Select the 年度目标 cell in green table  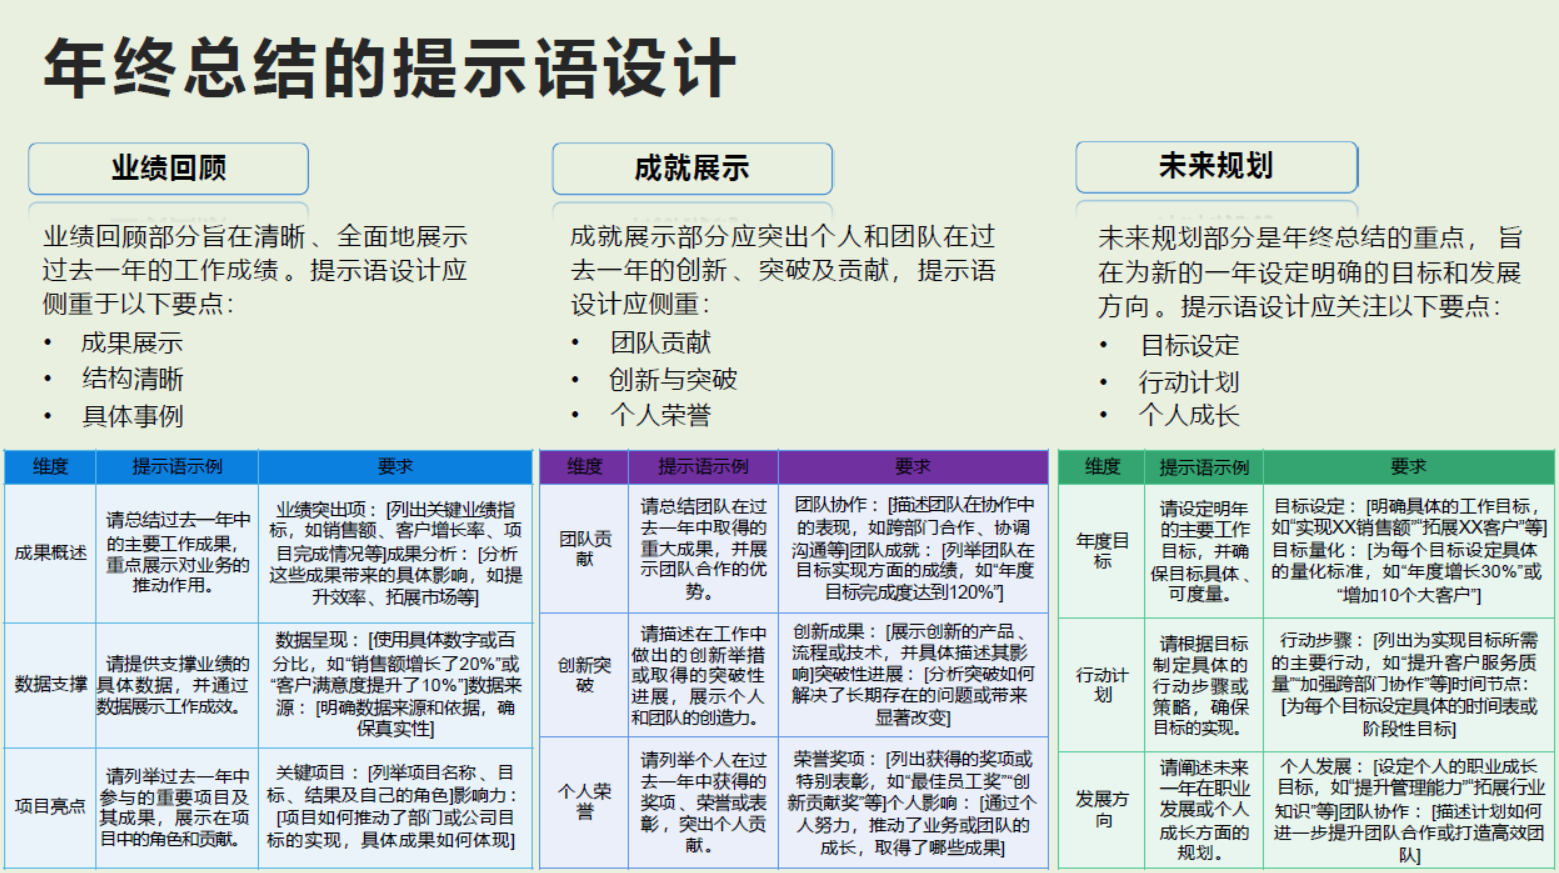point(1102,551)
